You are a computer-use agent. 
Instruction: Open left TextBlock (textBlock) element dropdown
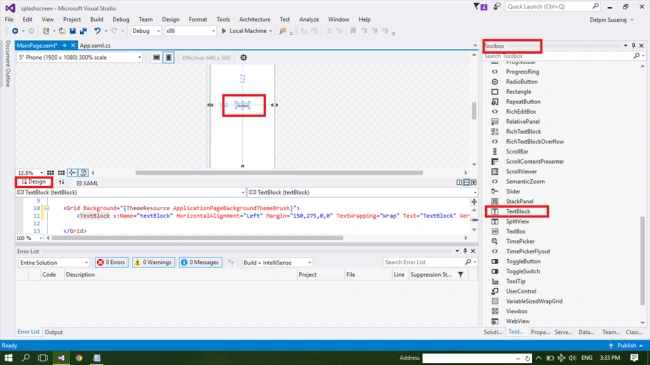coord(131,192)
